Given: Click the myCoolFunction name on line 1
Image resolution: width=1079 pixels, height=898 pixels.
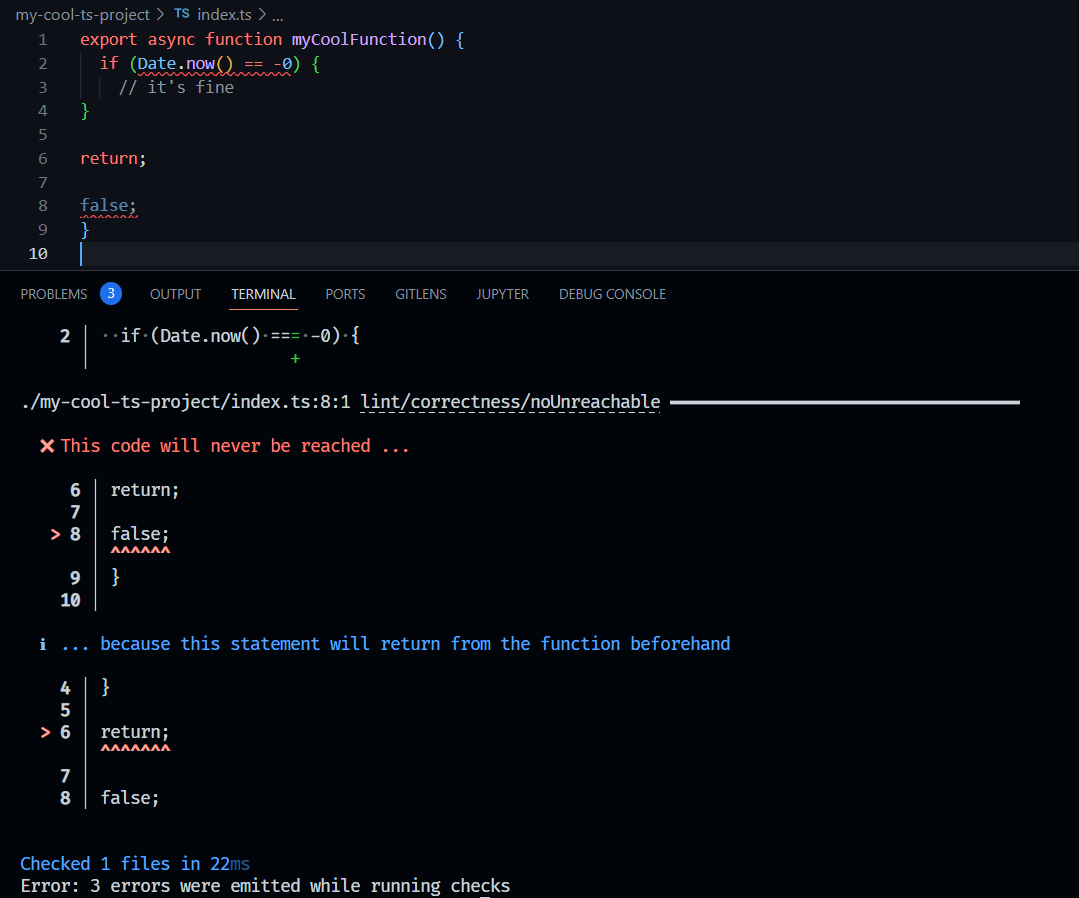Looking at the screenshot, I should coord(359,40).
